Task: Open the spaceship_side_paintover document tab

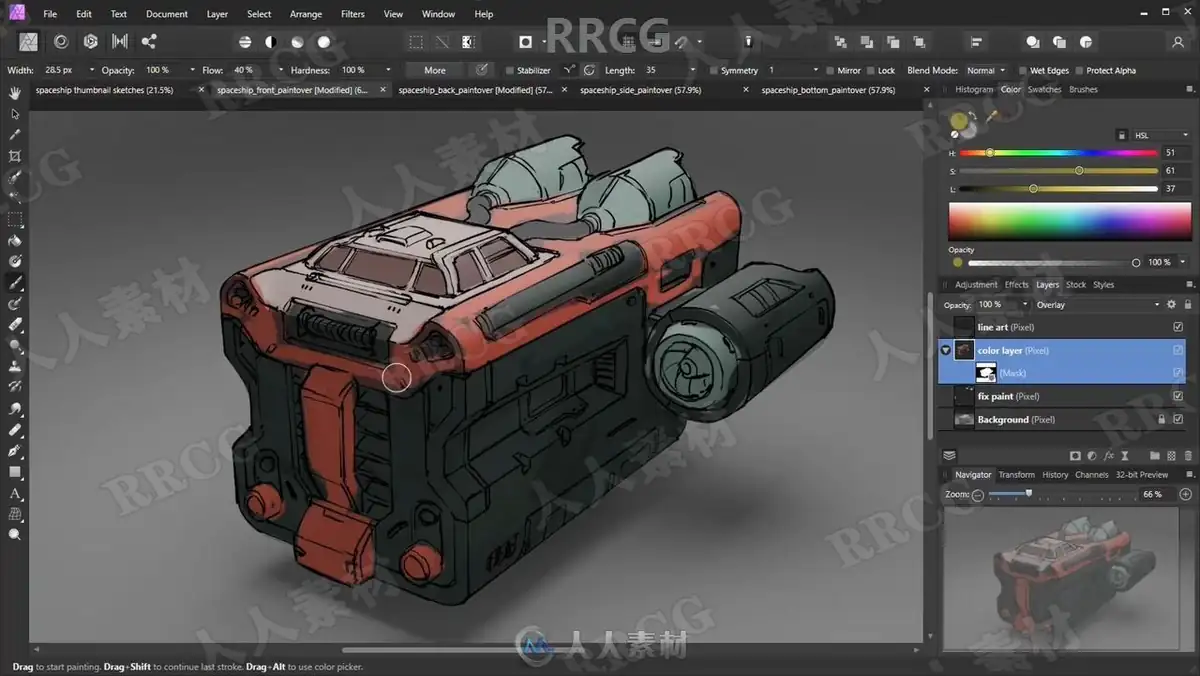Action: (x=640, y=89)
